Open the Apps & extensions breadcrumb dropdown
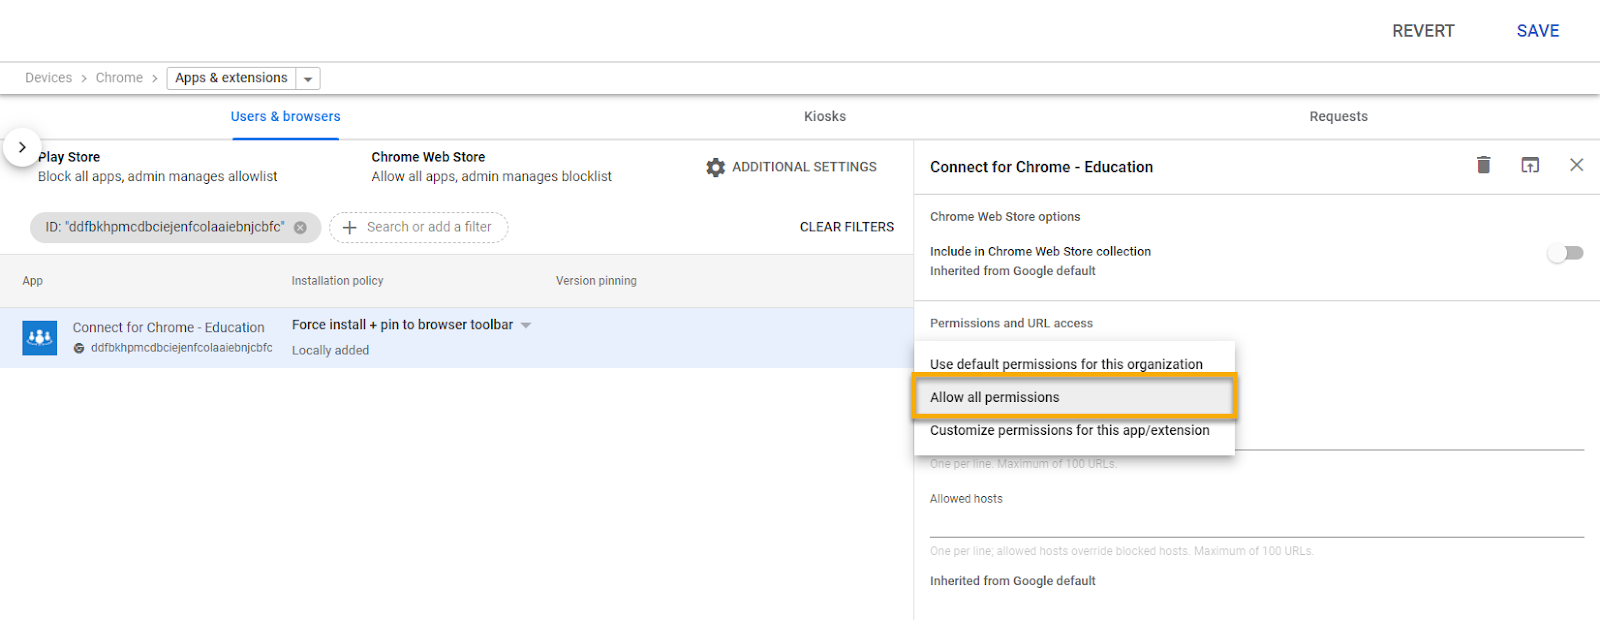The height and width of the screenshot is (620, 1600). [308, 78]
